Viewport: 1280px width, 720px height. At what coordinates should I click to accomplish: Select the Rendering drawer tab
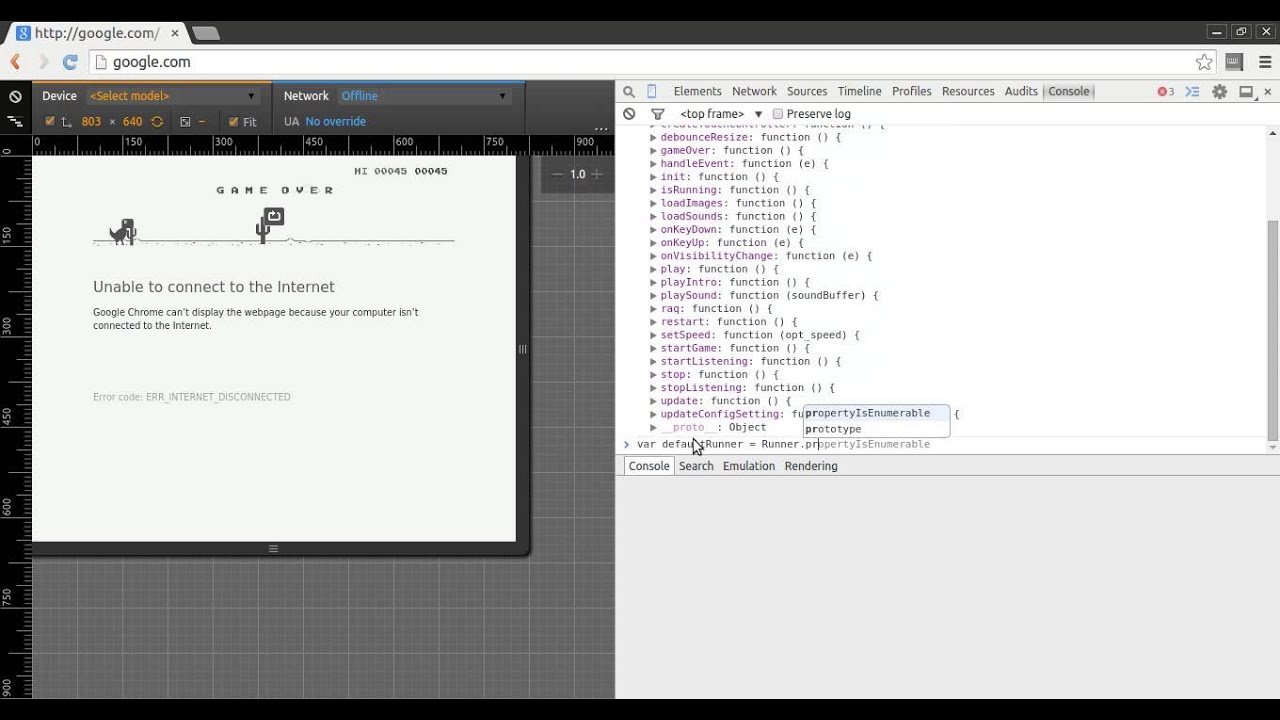point(811,466)
